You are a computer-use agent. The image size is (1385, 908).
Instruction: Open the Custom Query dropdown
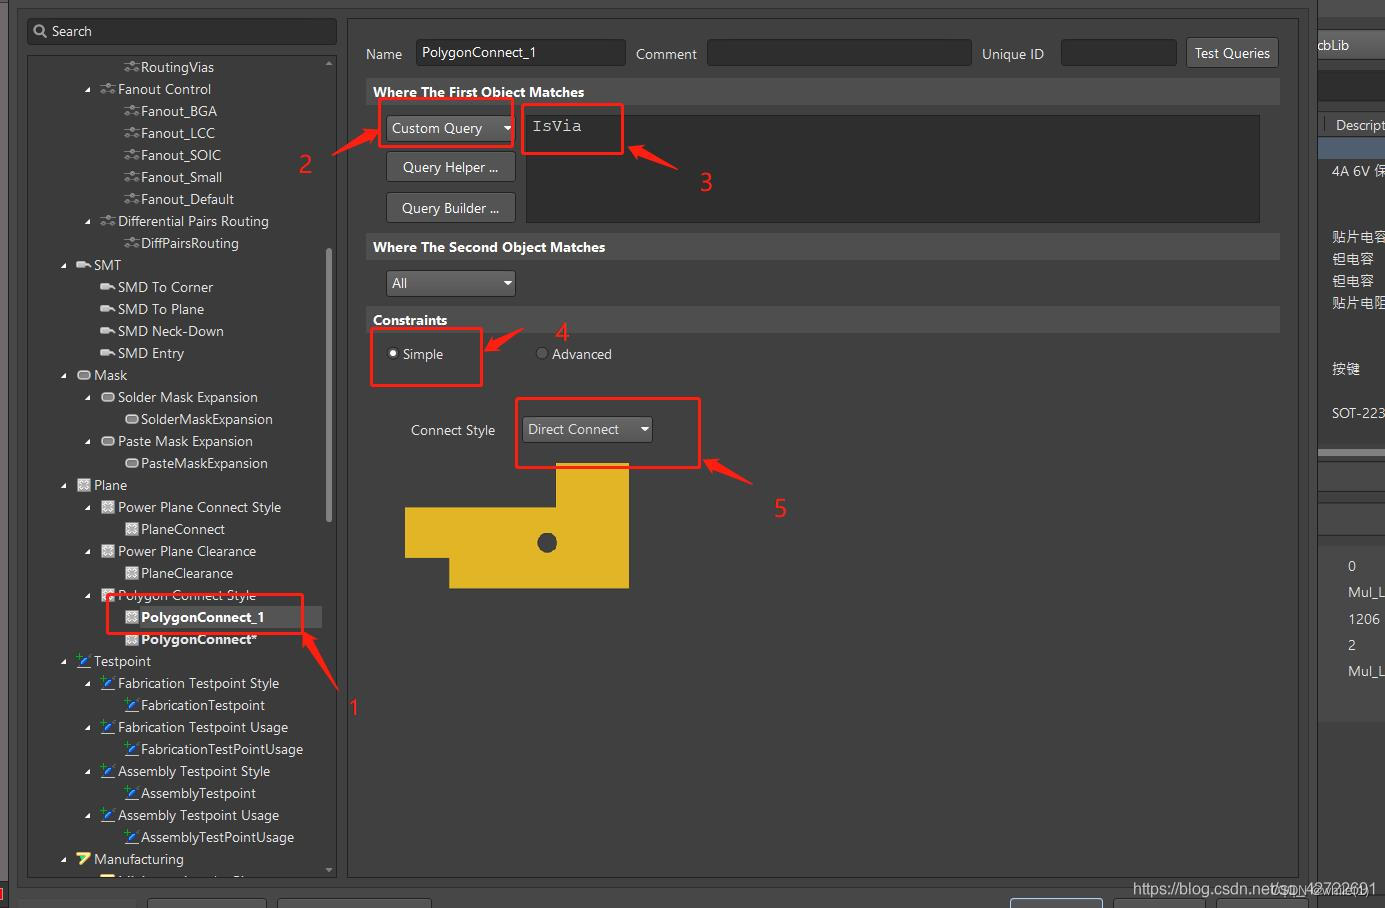tap(450, 128)
